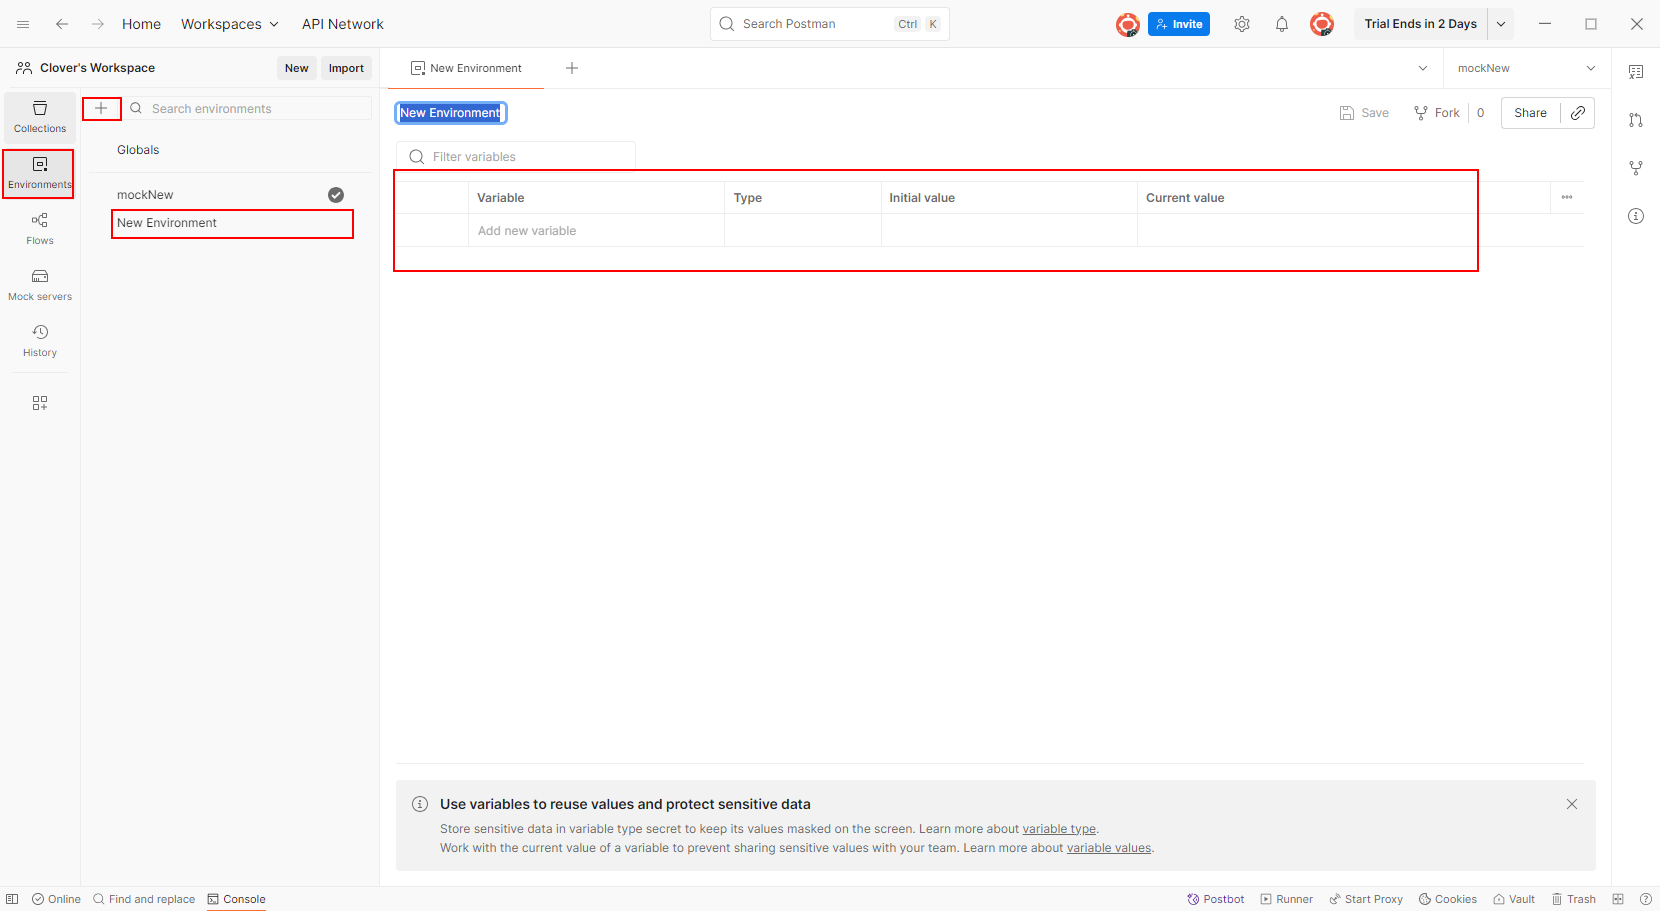Focus the Search Postman box
This screenshot has height=911, width=1660.
click(830, 24)
